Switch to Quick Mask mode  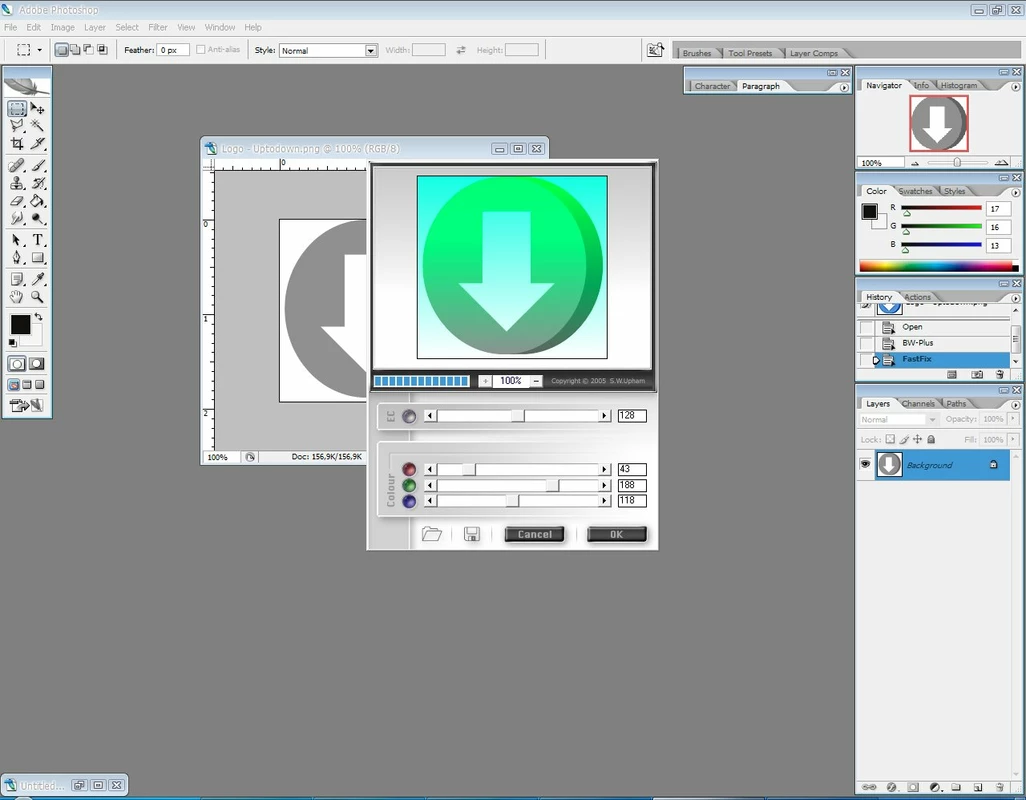[x=37, y=364]
